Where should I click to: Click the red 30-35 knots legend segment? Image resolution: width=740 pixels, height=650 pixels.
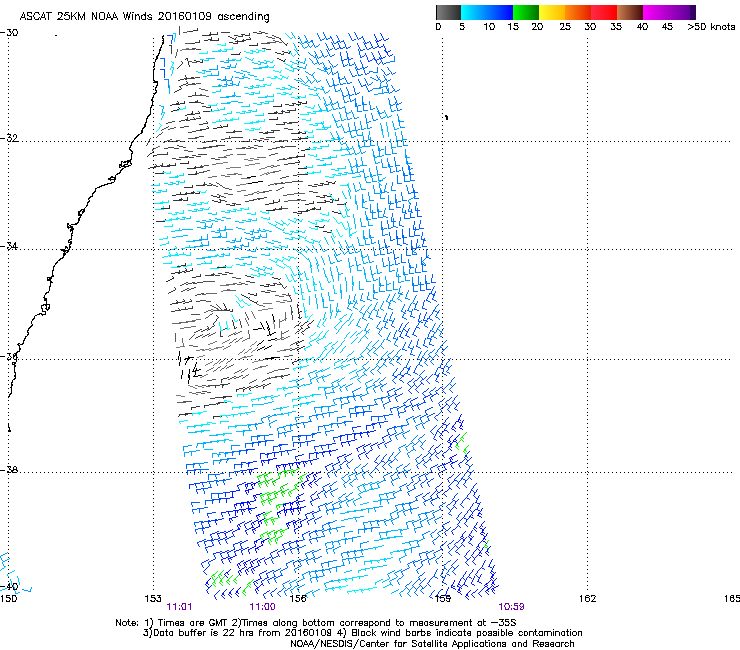[x=604, y=12]
